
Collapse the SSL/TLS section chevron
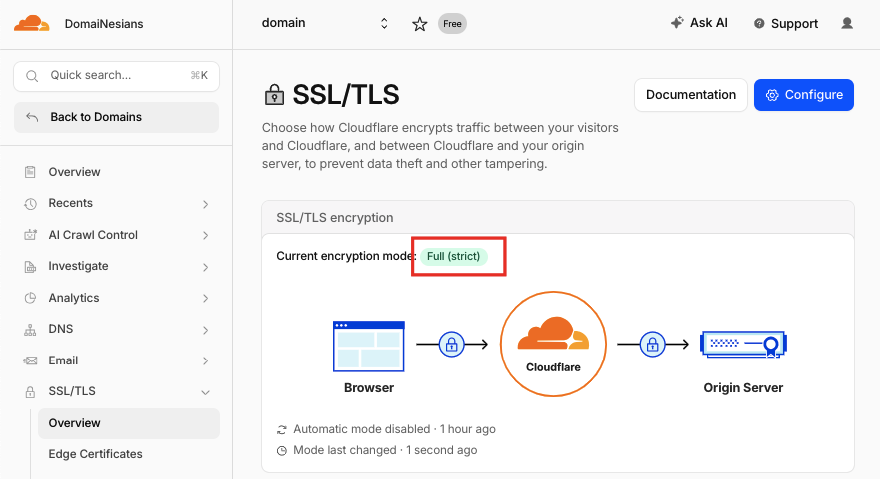tap(205, 393)
